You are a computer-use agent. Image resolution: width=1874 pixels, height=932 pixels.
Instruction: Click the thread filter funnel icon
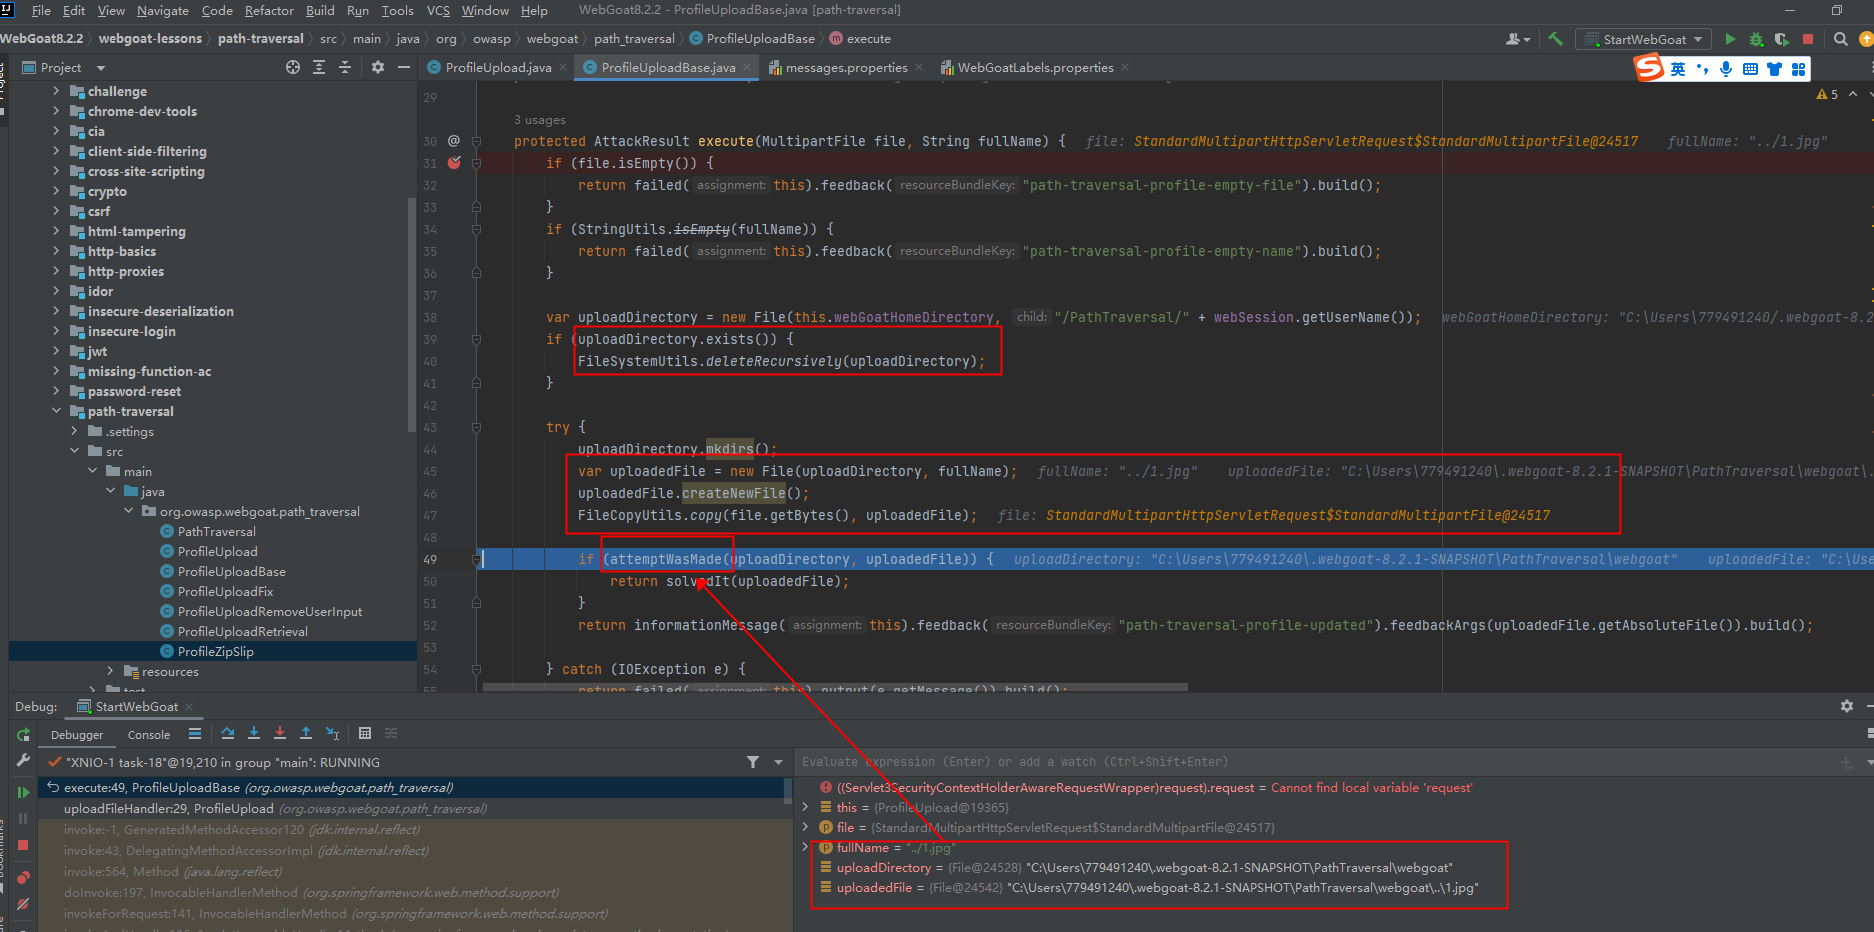click(753, 762)
